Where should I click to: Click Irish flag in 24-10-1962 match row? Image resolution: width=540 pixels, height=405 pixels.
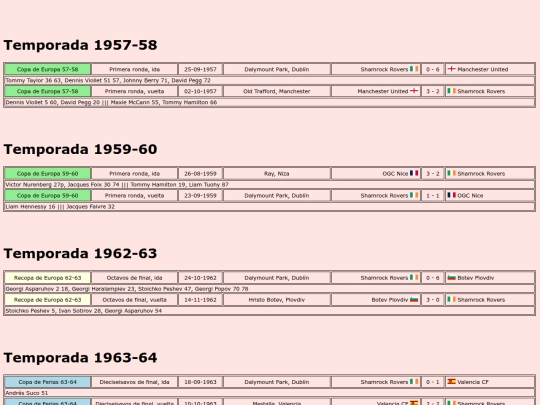414,278
